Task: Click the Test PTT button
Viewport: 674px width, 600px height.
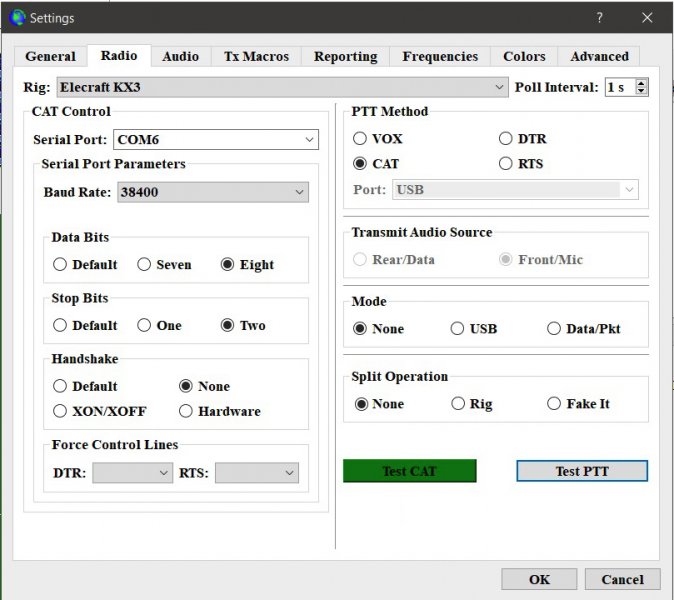Action: tap(582, 471)
